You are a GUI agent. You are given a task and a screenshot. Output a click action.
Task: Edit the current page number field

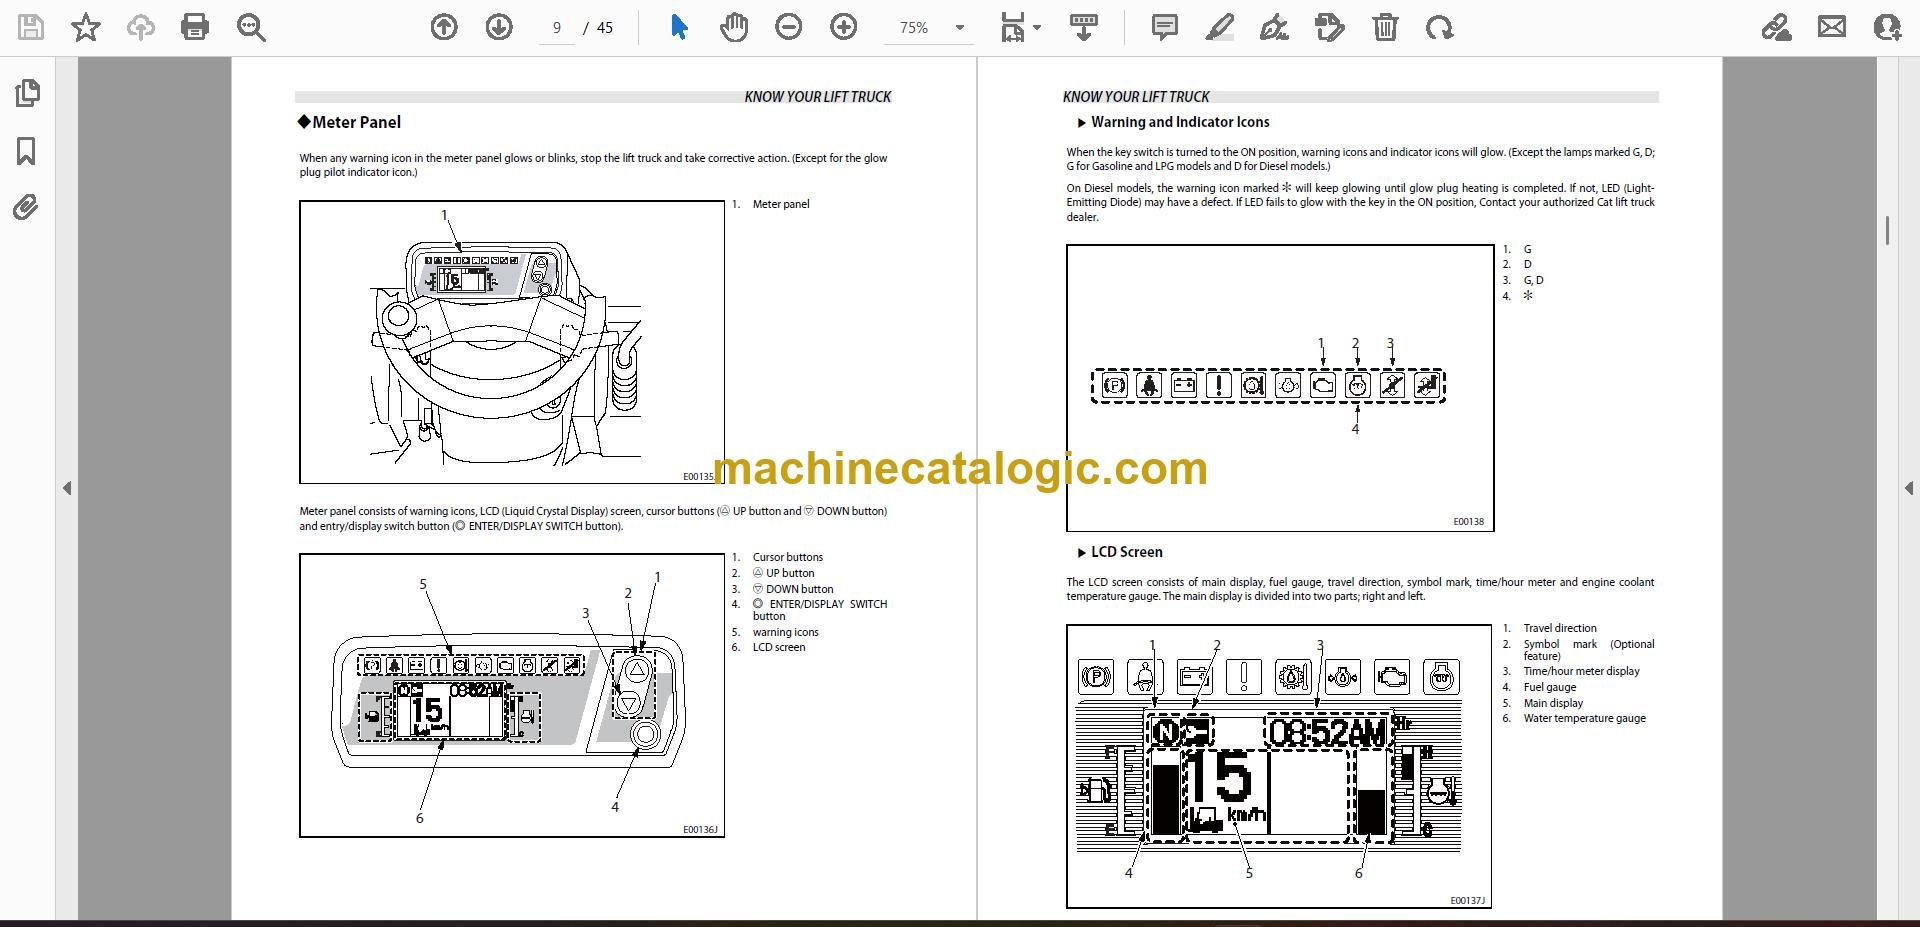tap(557, 28)
